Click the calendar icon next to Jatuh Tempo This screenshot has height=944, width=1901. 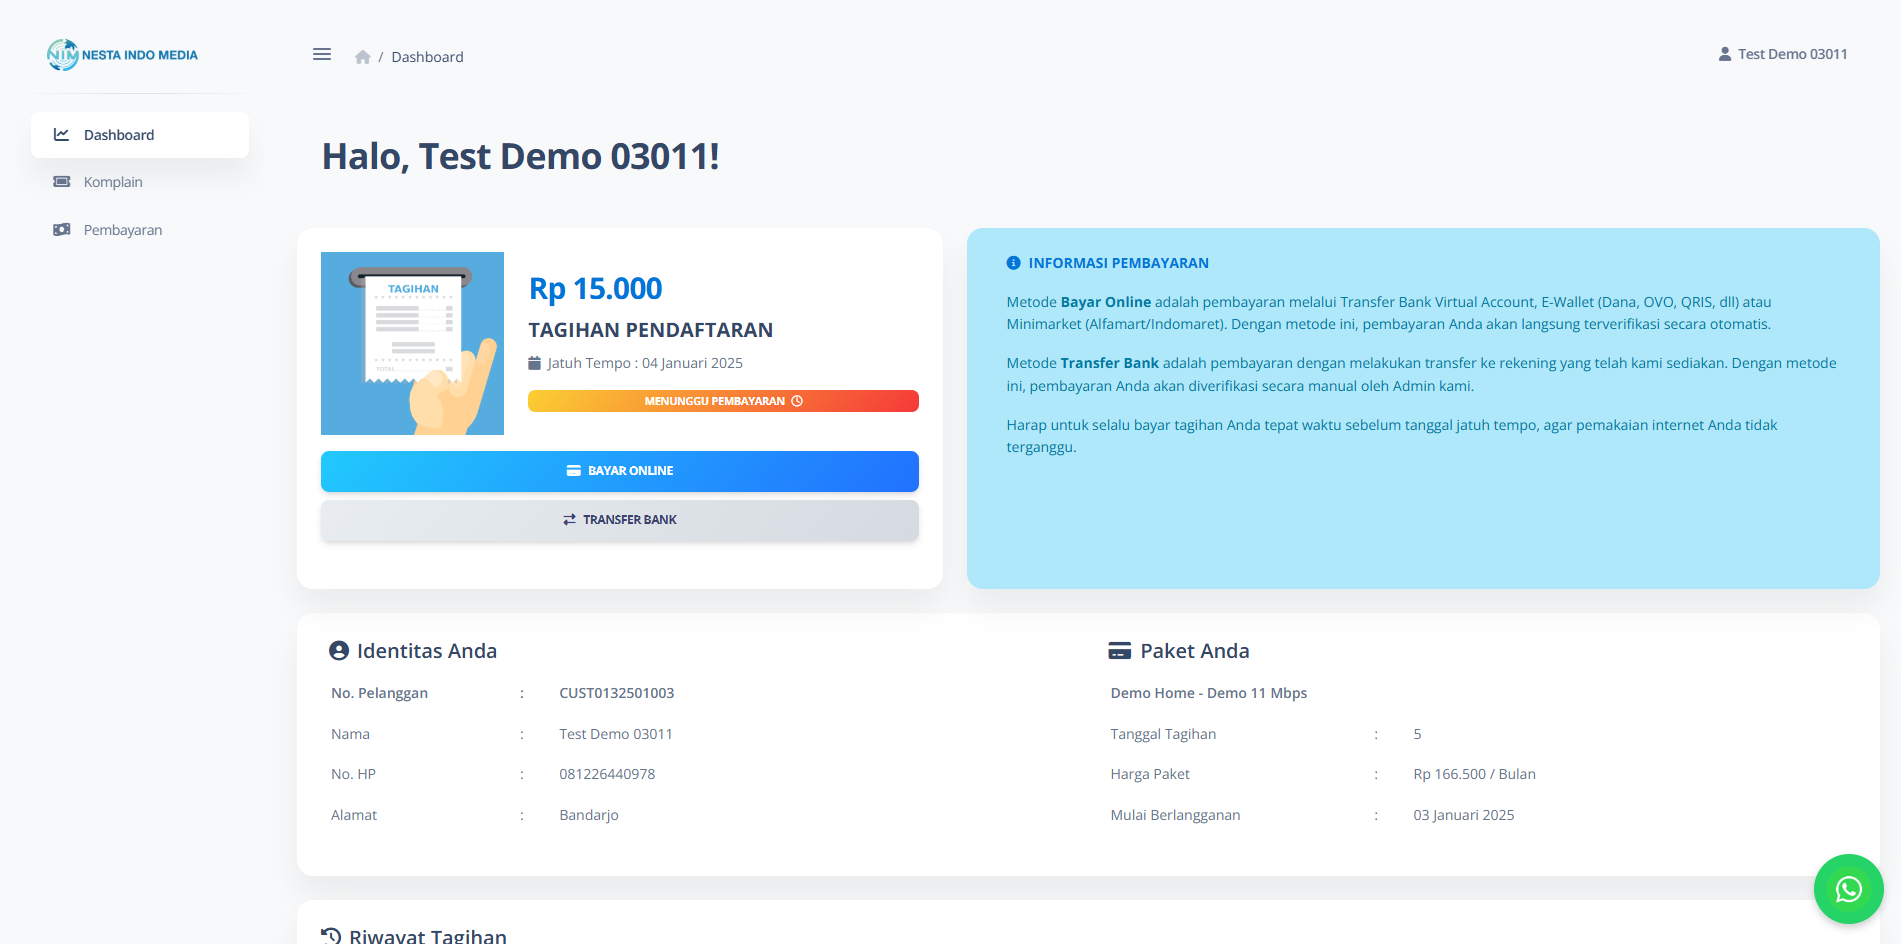click(535, 362)
